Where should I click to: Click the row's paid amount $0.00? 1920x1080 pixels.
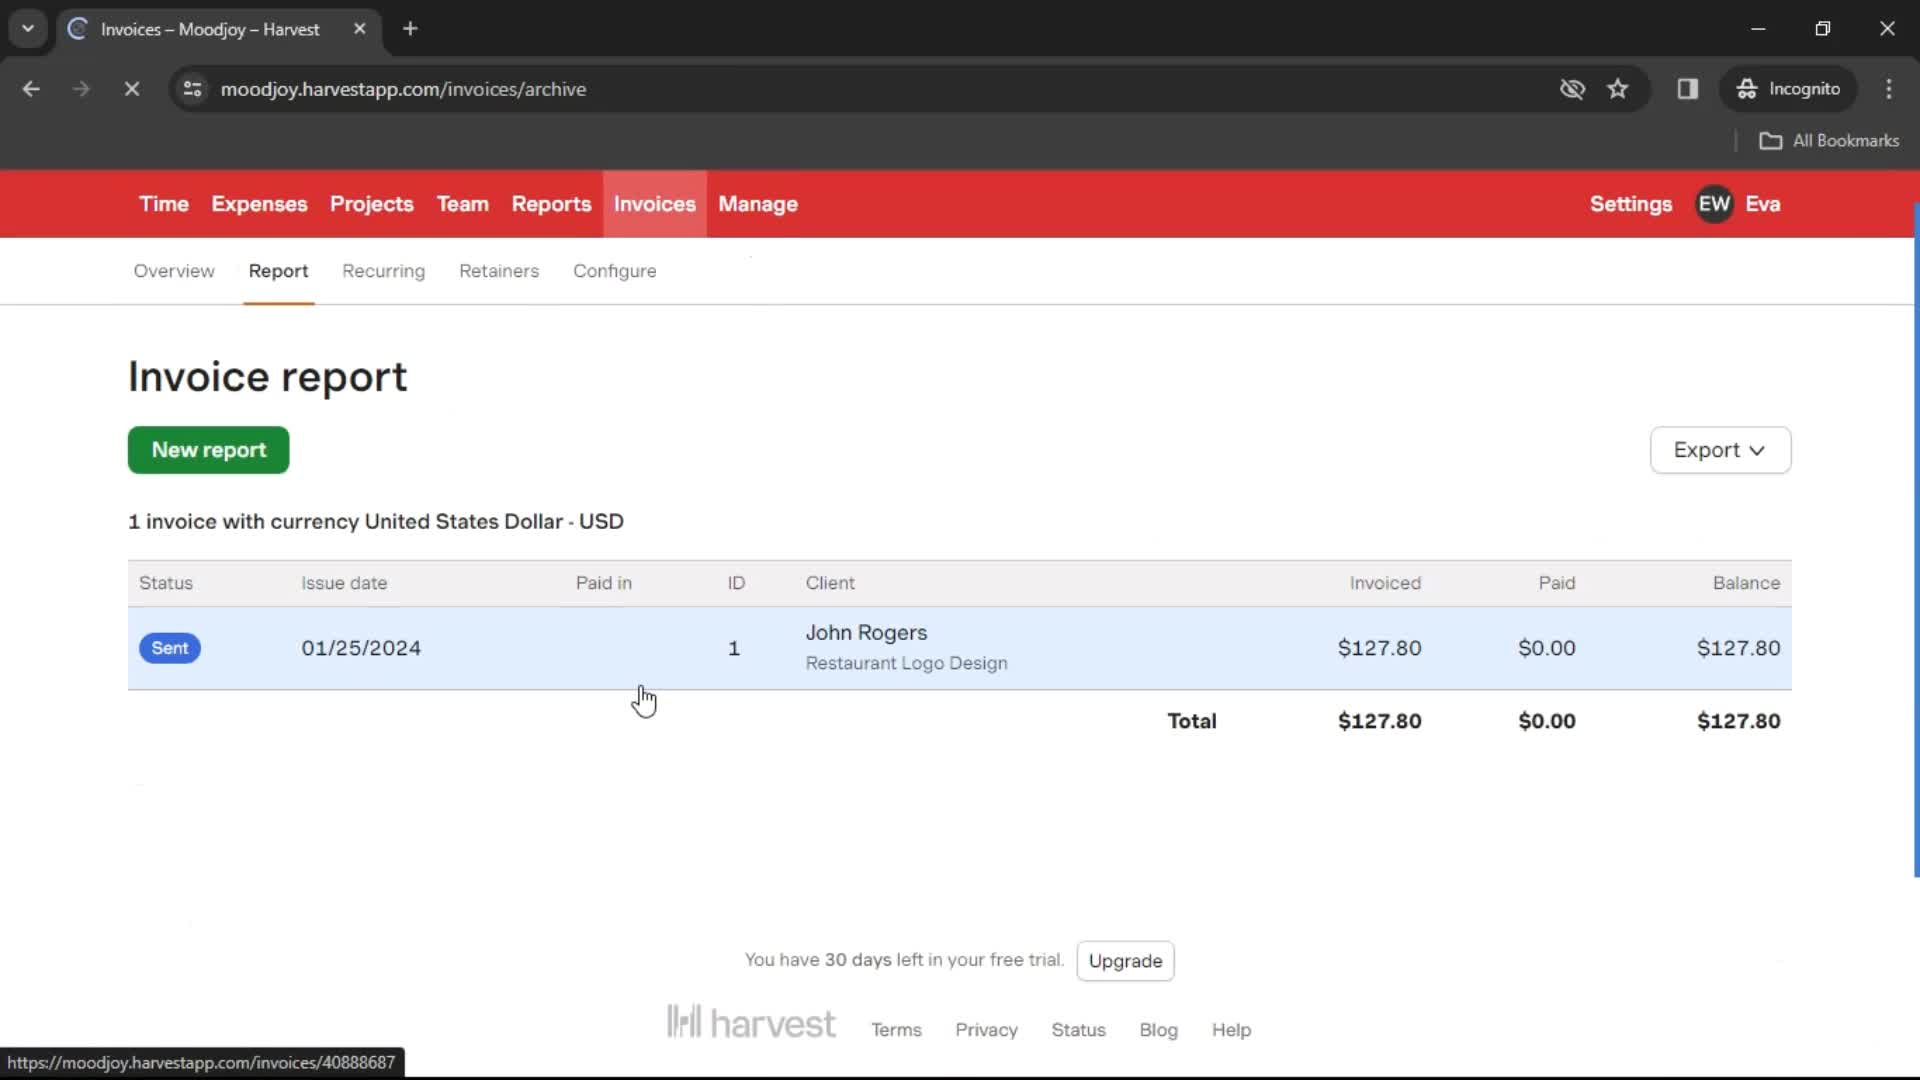click(x=1546, y=648)
